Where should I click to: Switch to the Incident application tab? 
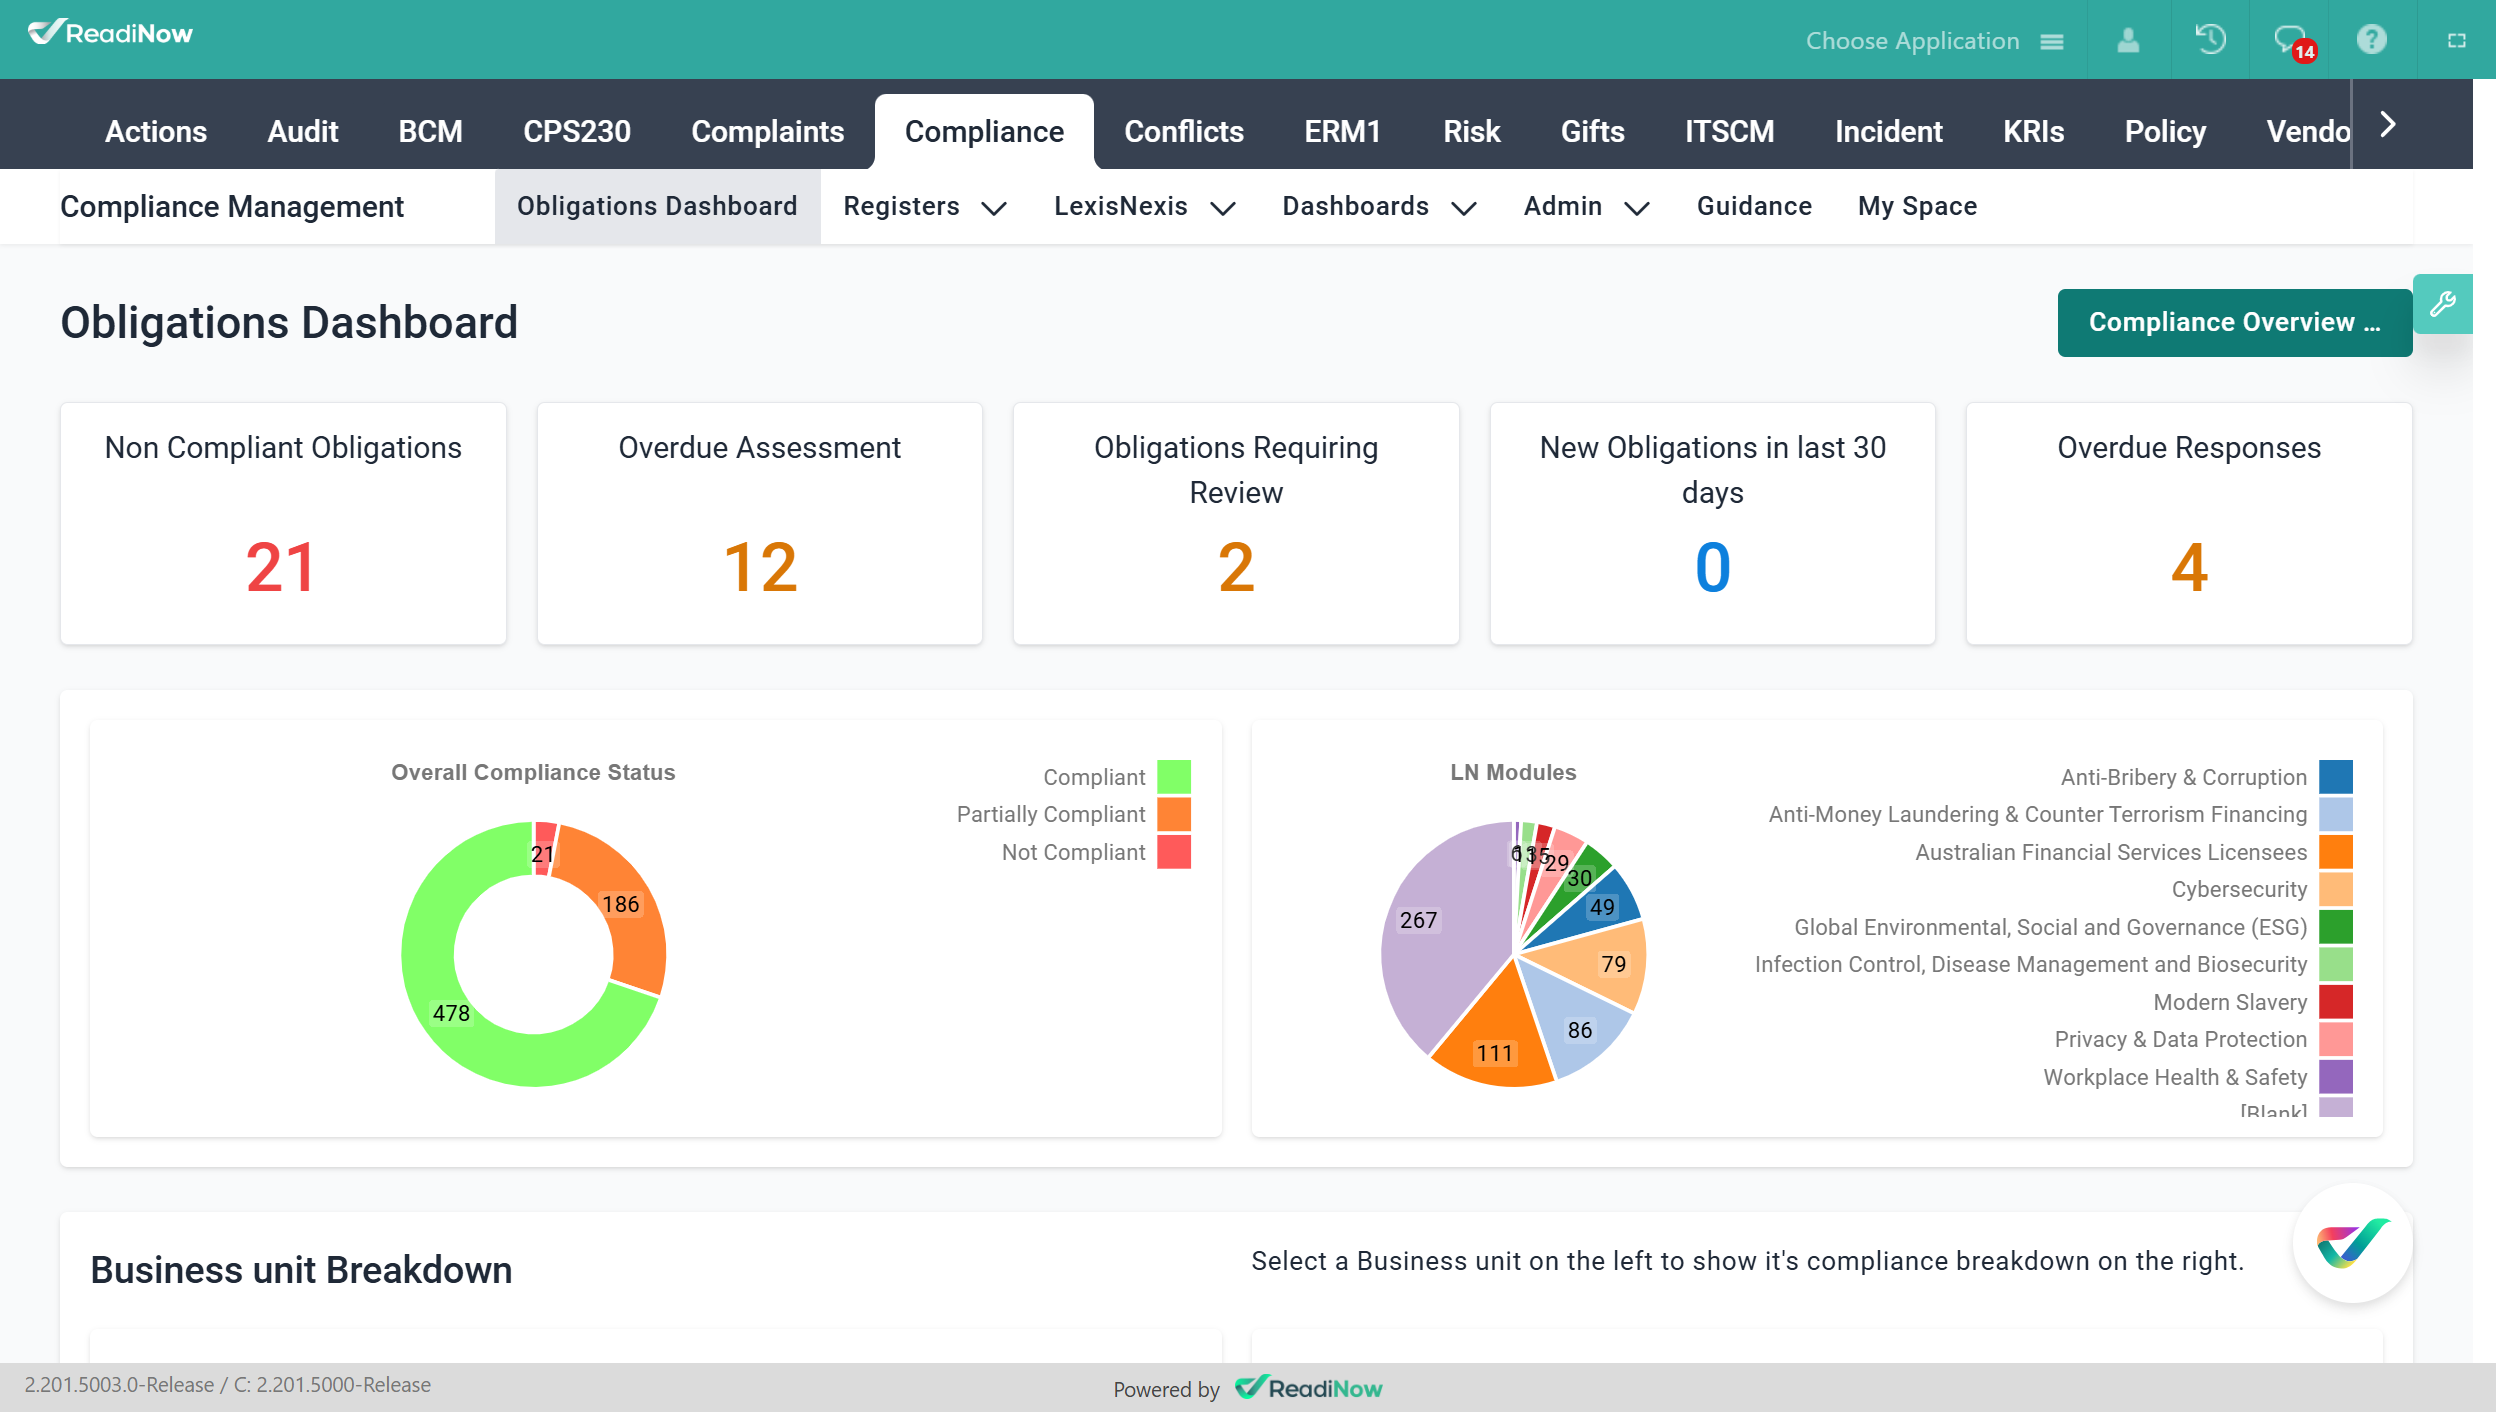click(1888, 132)
